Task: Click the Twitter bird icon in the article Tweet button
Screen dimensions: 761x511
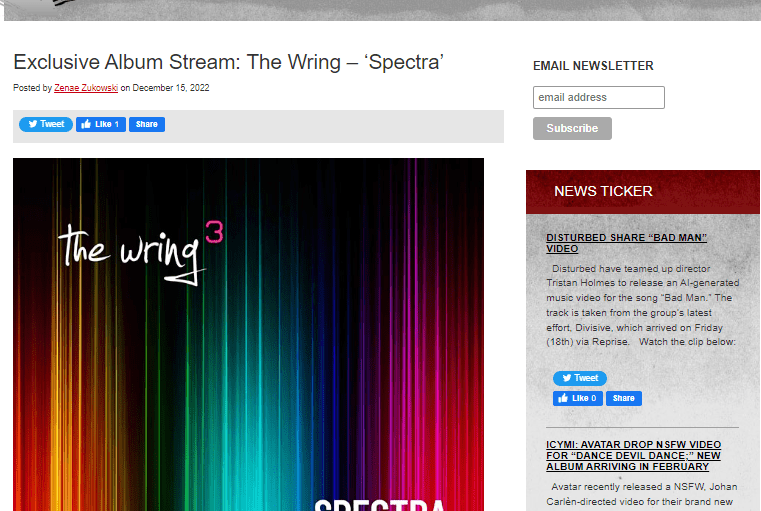Action: pyautogui.click(x=33, y=124)
